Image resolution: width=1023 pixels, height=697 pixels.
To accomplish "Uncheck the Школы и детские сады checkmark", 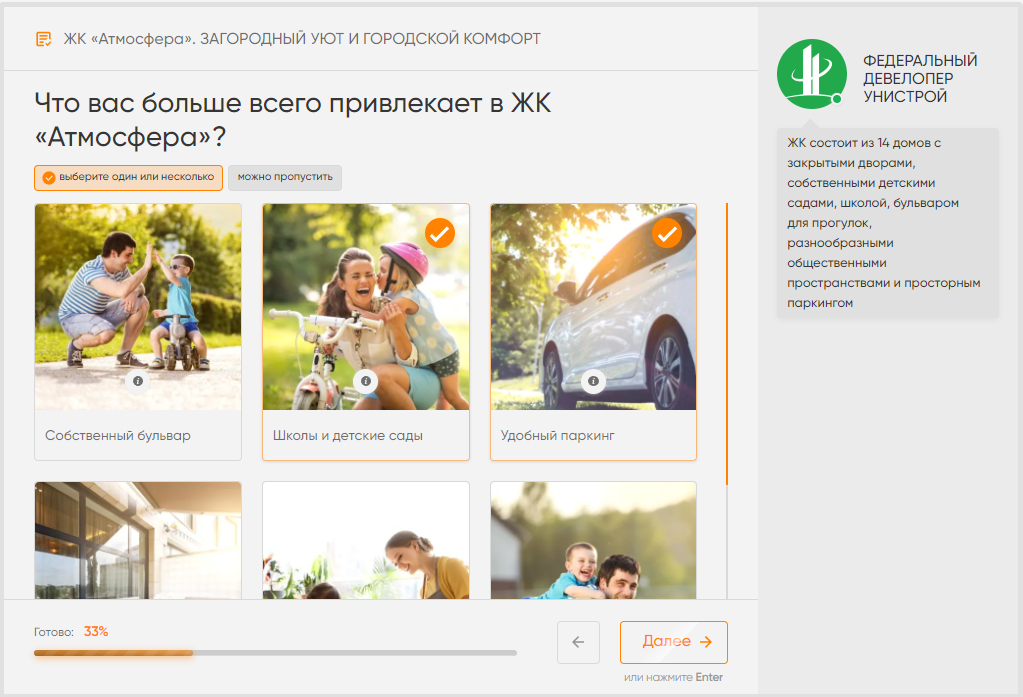I will pos(440,233).
